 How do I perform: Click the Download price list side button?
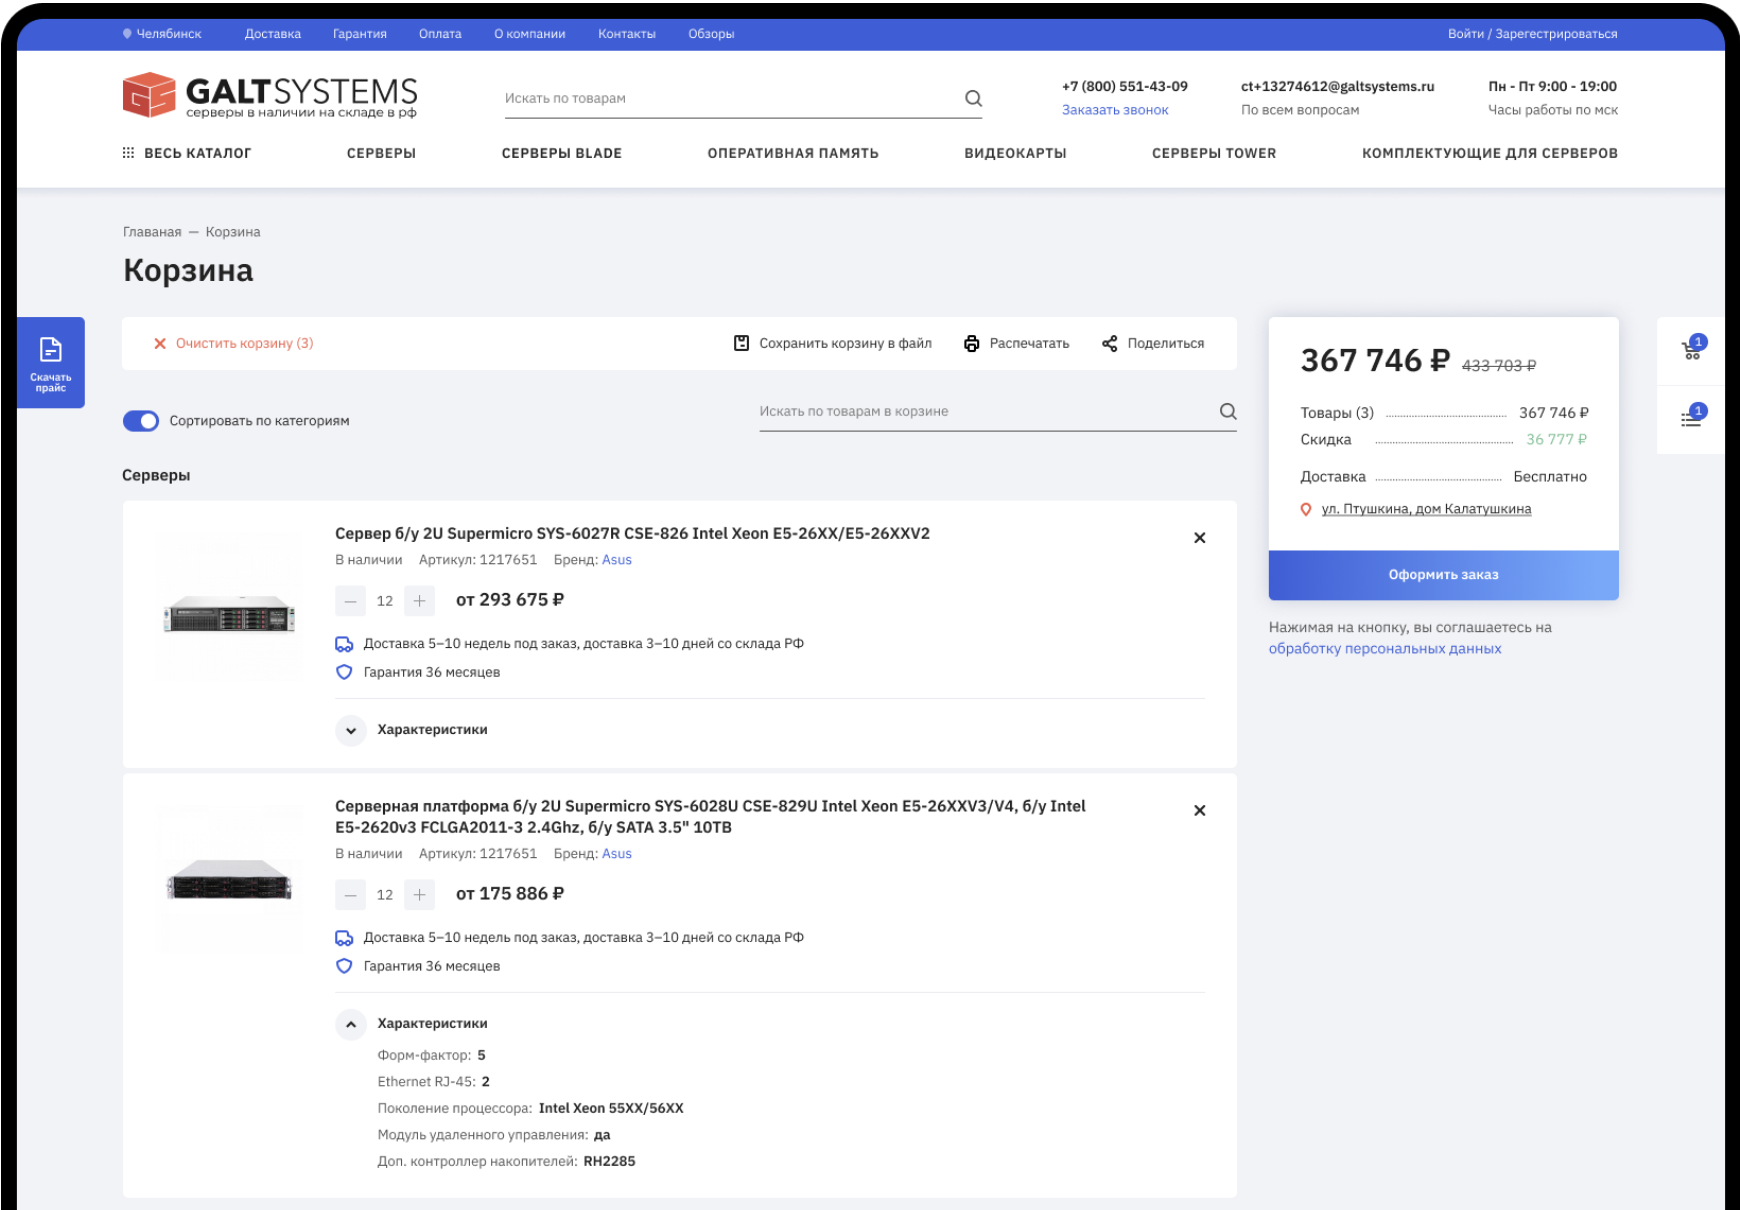click(x=51, y=362)
